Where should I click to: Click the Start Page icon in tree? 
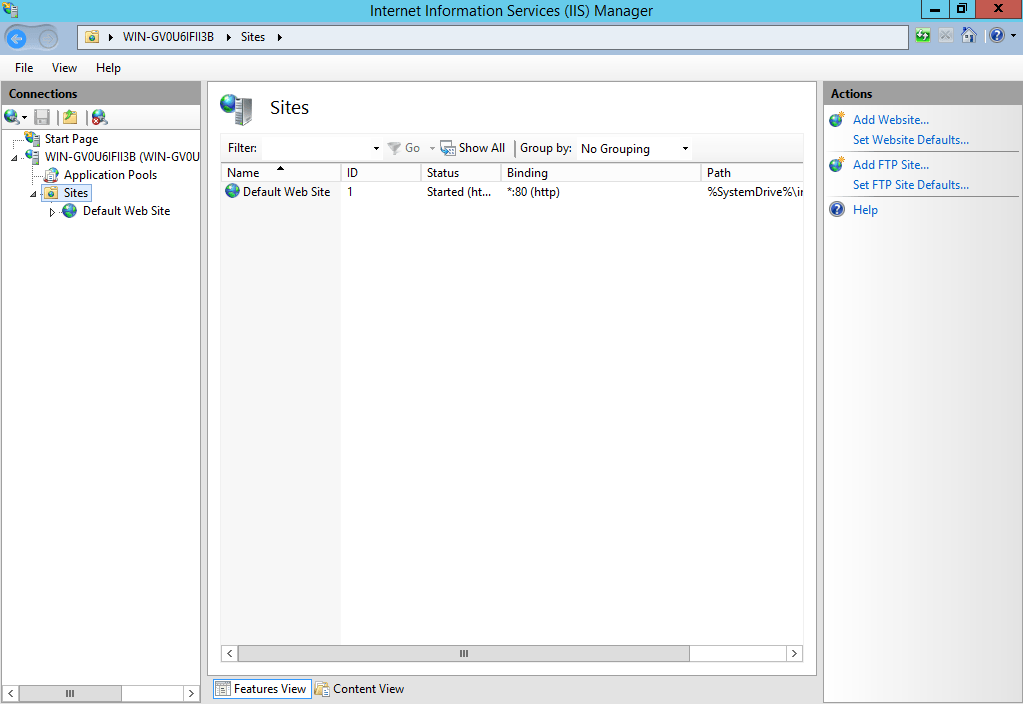coord(32,138)
